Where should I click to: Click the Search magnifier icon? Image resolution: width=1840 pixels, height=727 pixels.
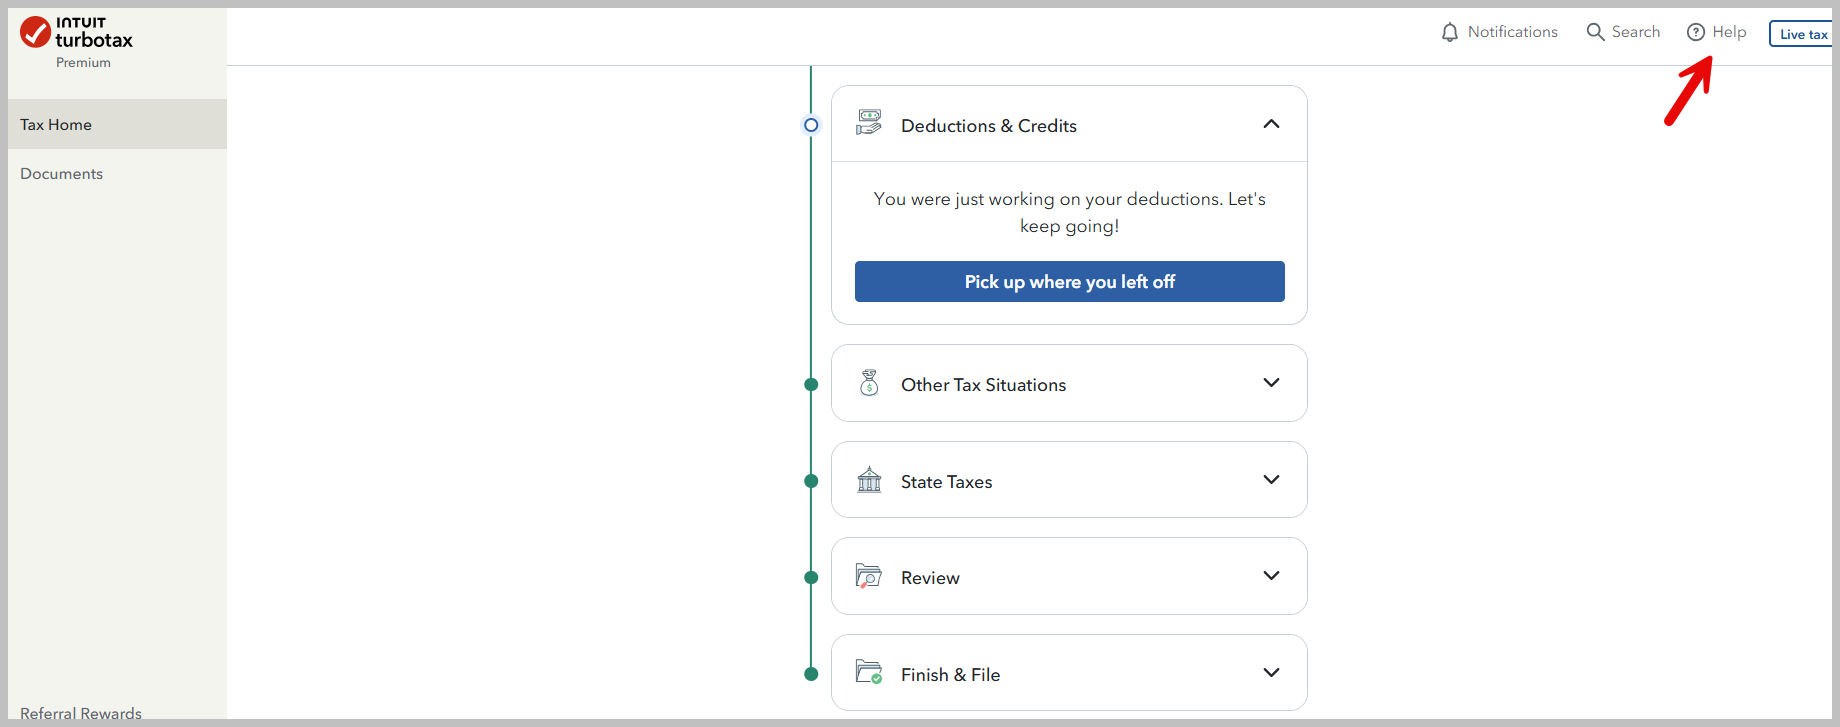tap(1595, 32)
